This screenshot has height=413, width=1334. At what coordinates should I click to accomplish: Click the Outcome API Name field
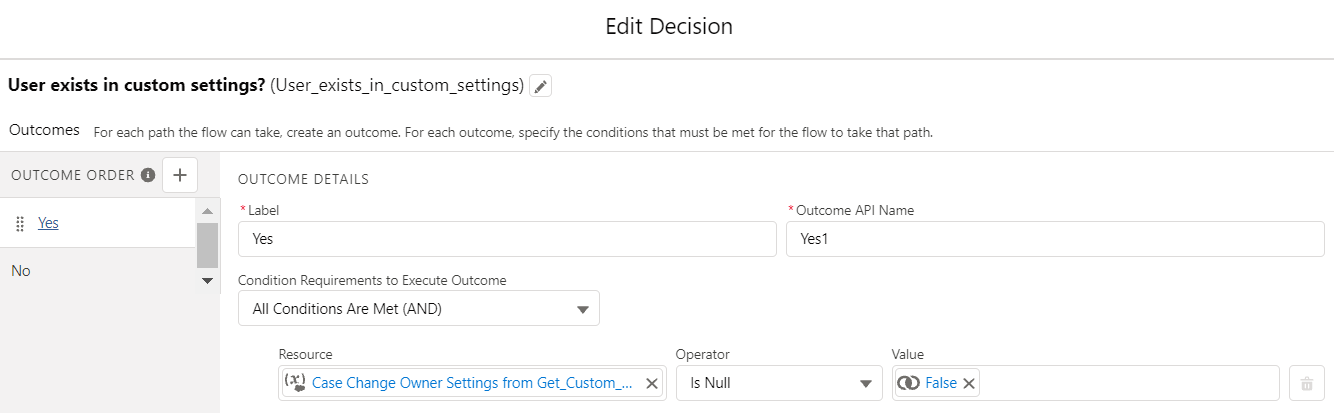click(x=1054, y=239)
